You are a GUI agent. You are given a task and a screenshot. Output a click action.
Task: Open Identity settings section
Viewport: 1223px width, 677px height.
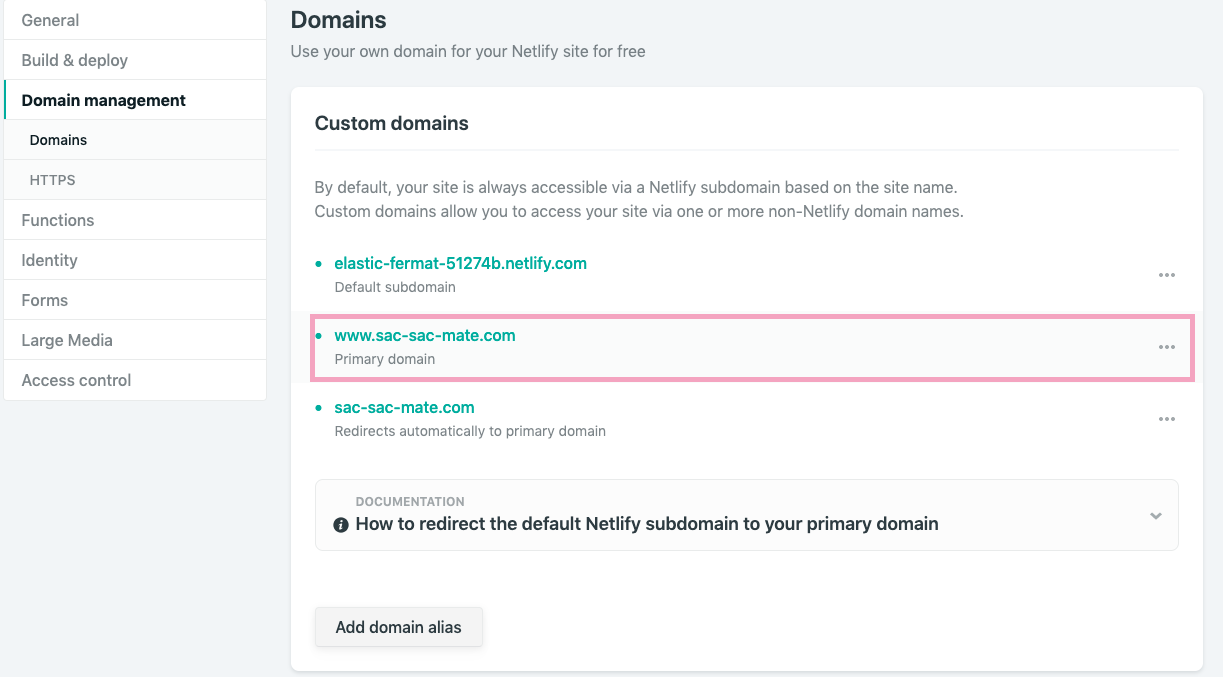[x=49, y=260]
